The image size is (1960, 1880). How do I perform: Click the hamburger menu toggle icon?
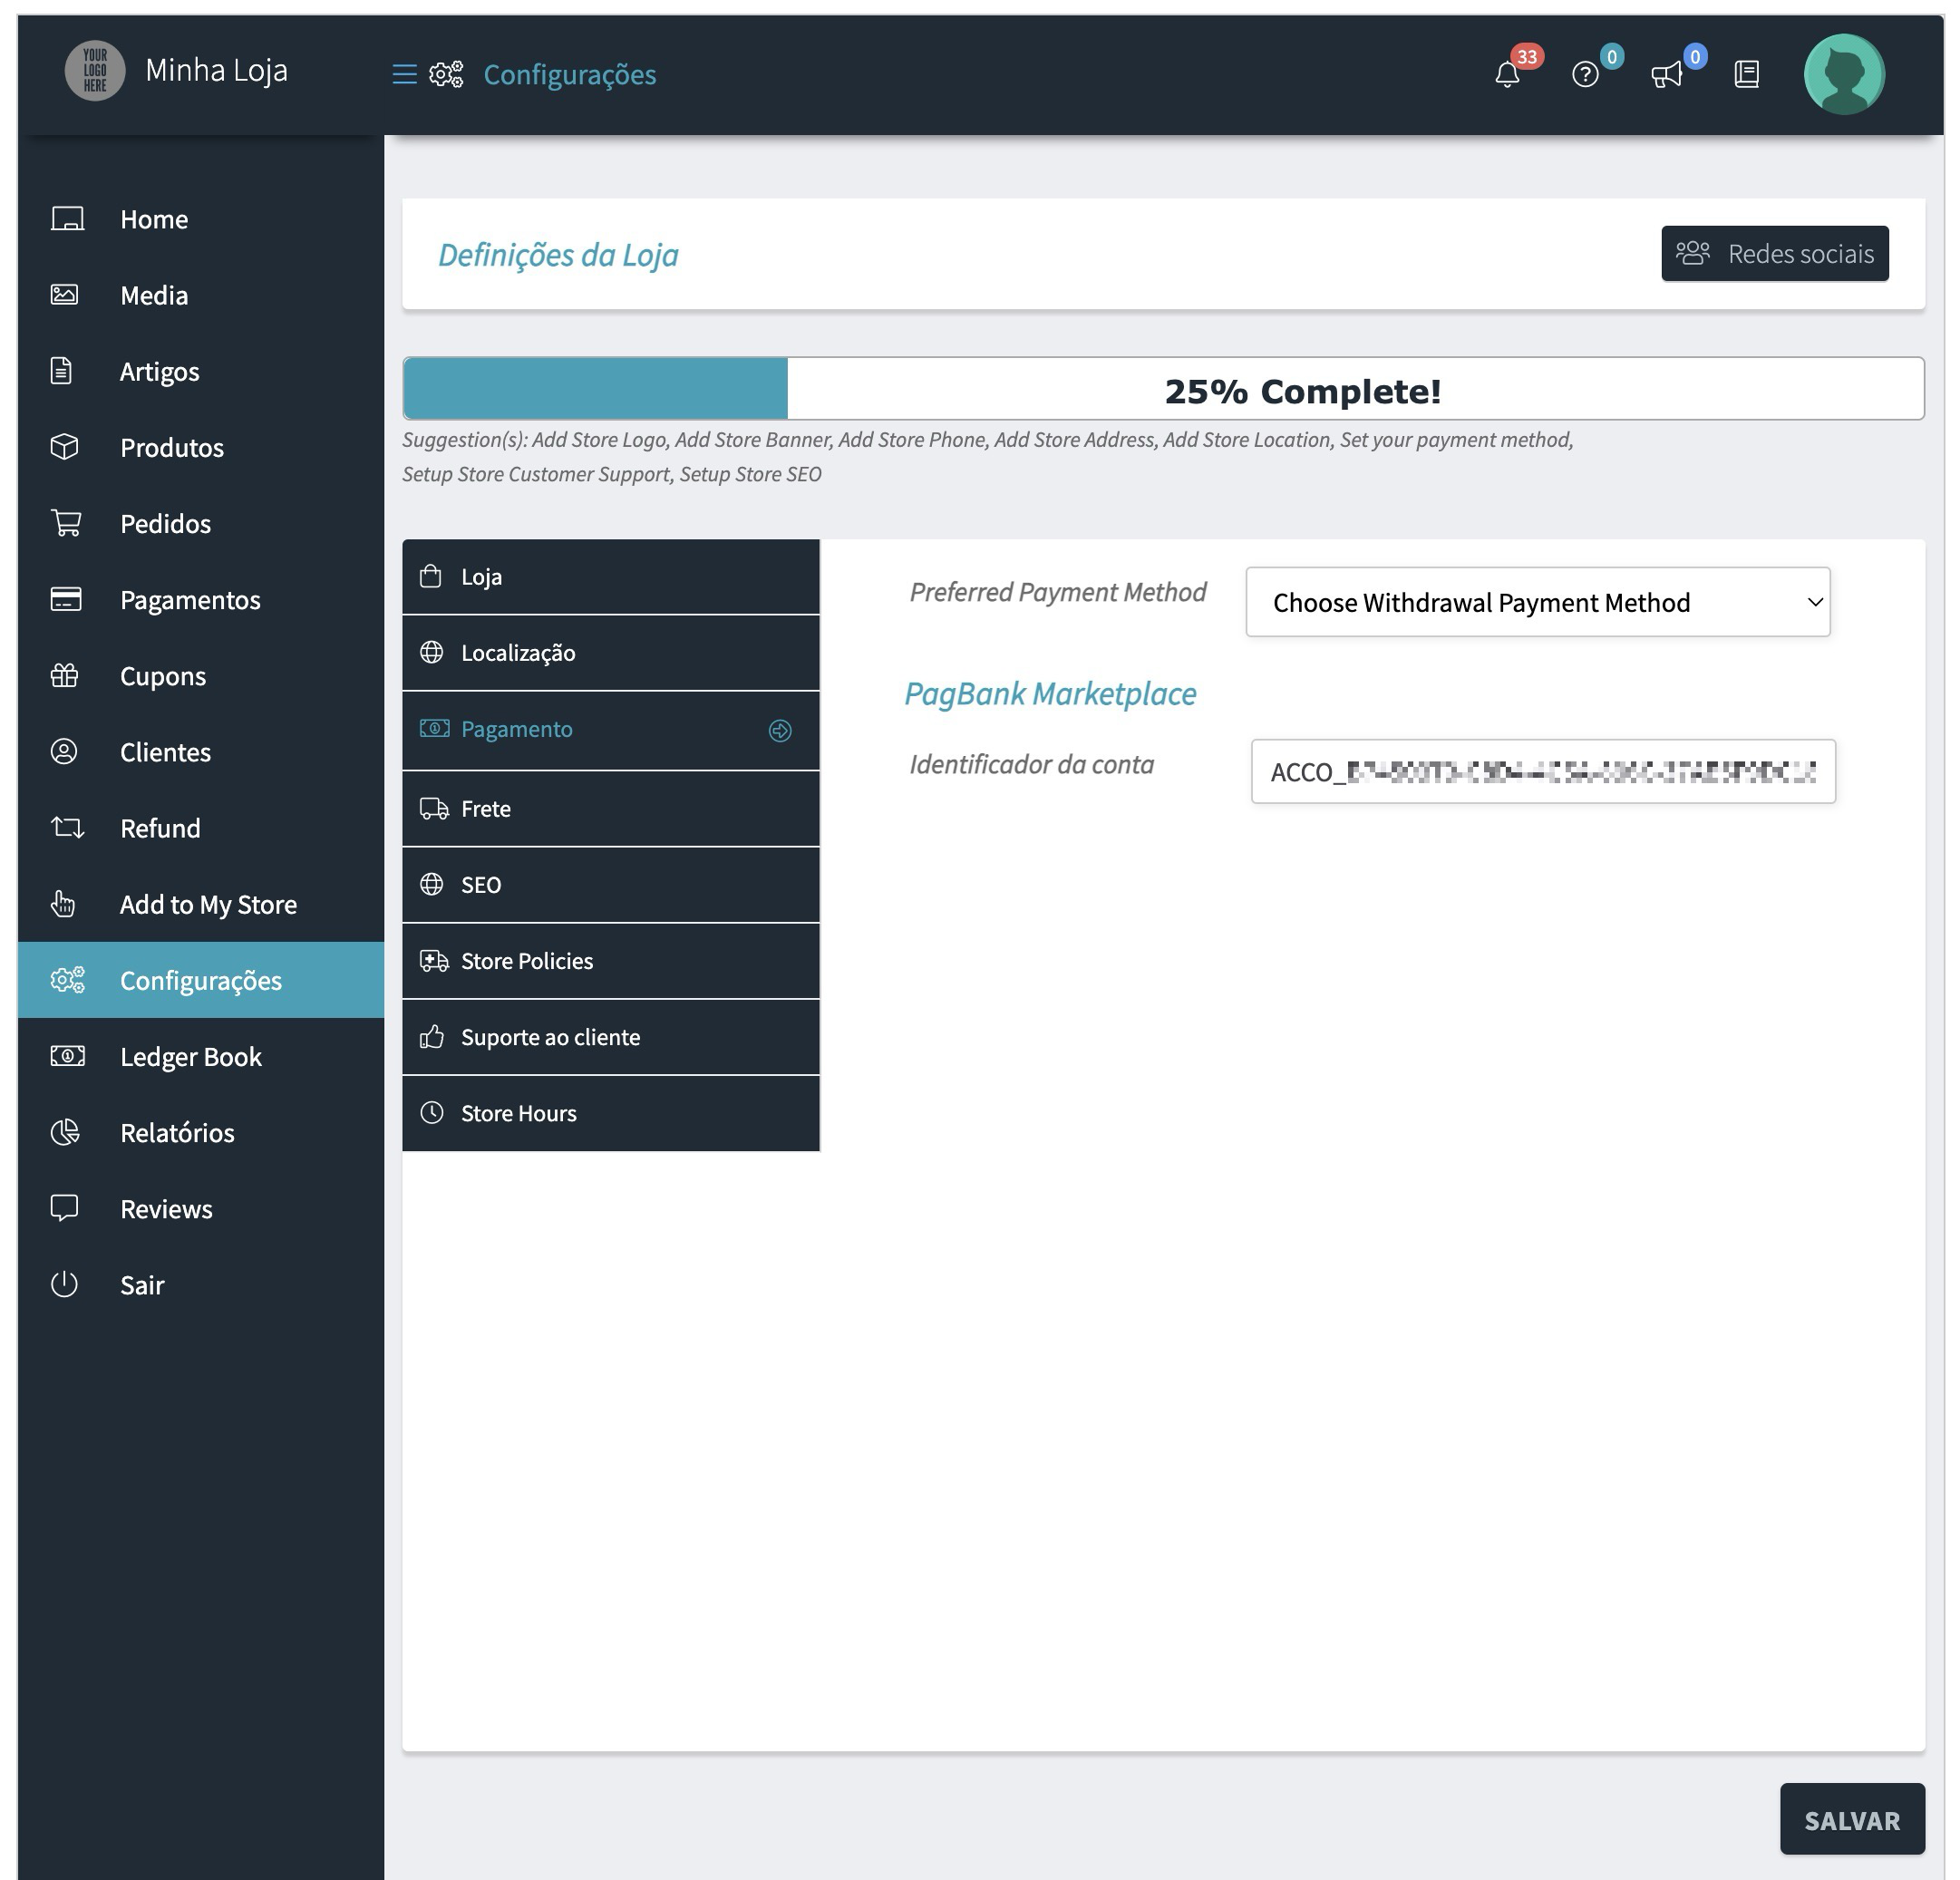click(404, 74)
